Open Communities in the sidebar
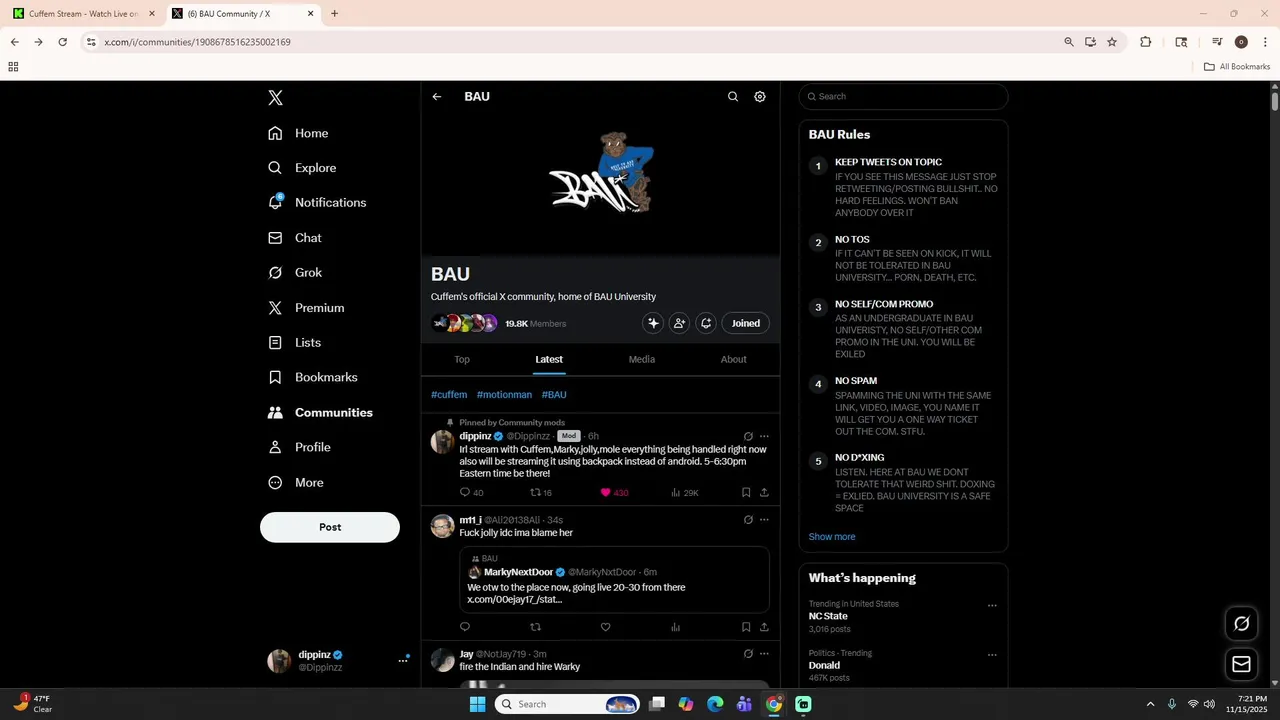1280x720 pixels. coord(320,412)
